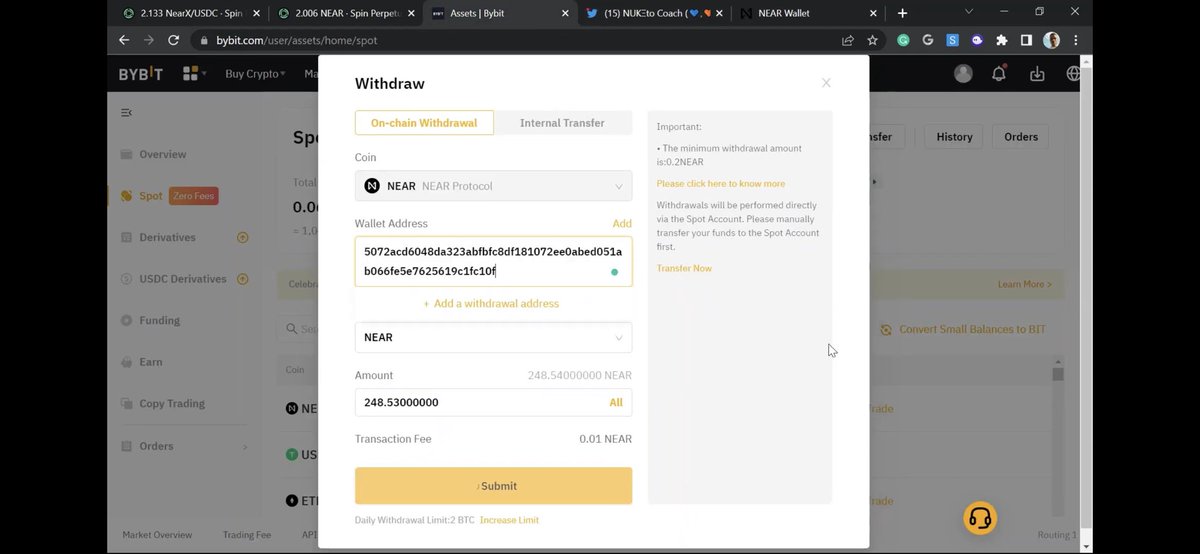Click the Learn More link in banner

[1024, 285]
